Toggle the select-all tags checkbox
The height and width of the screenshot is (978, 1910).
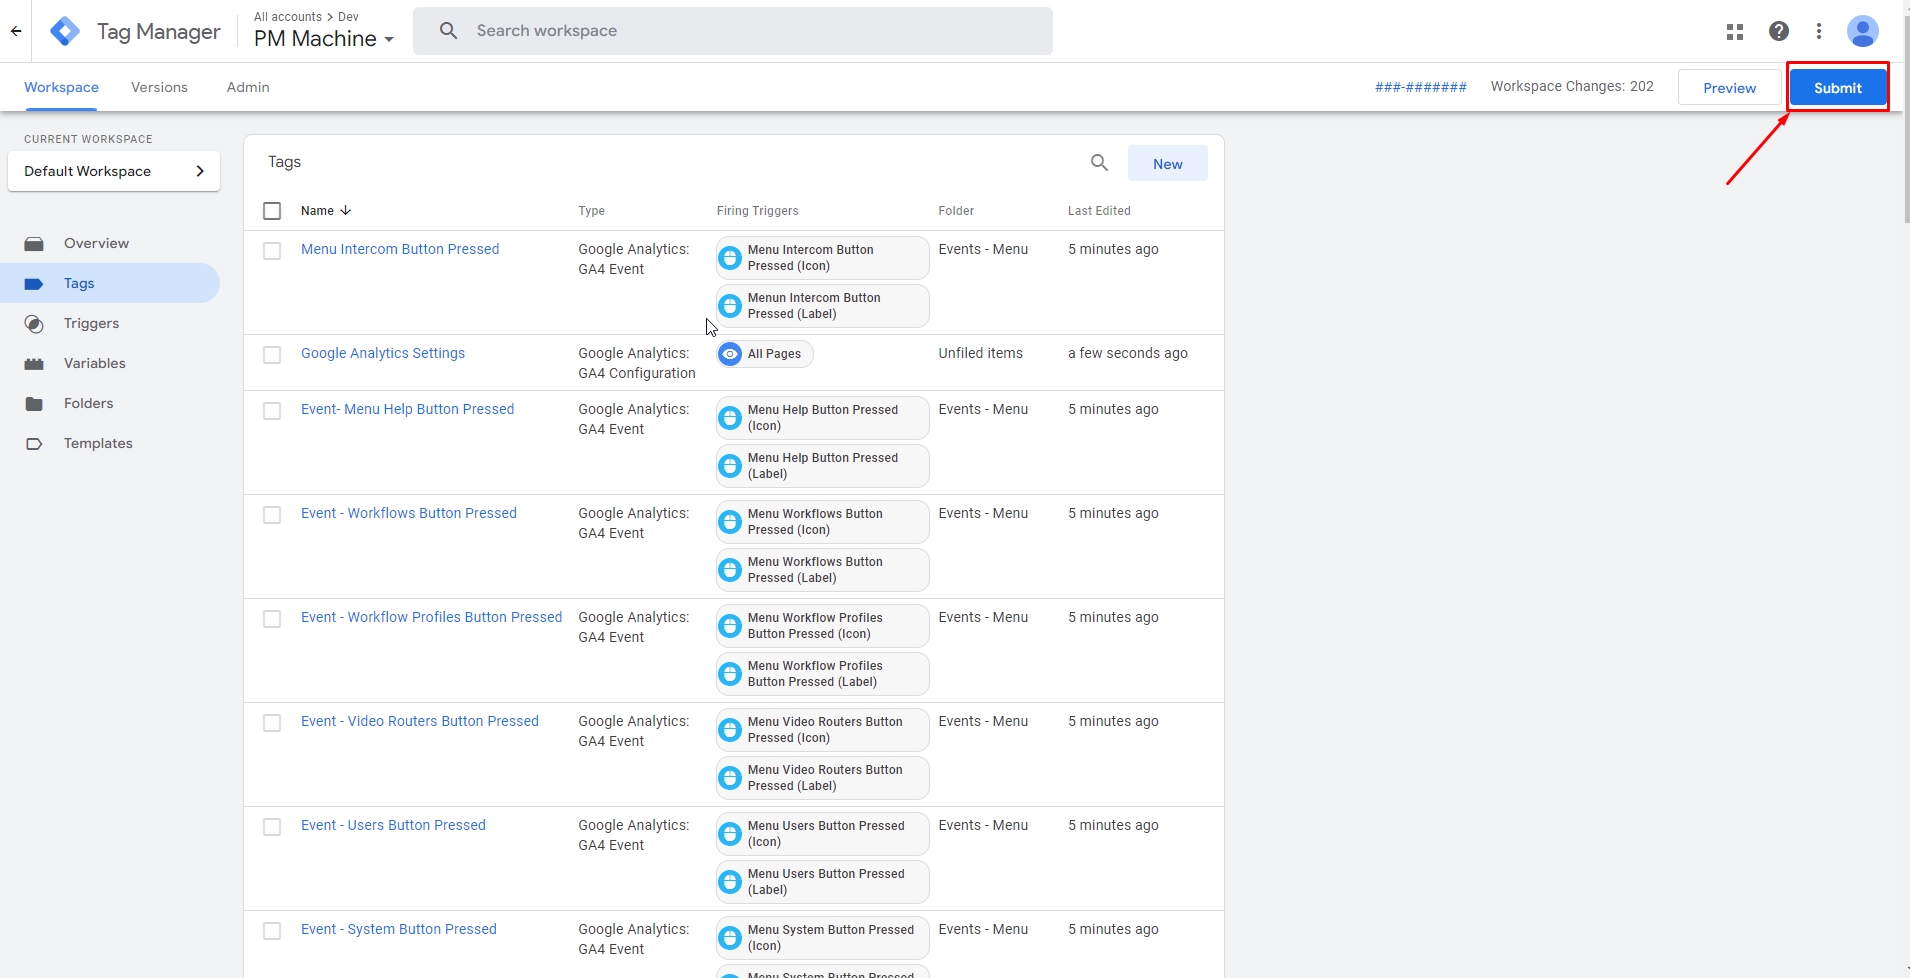pos(272,211)
